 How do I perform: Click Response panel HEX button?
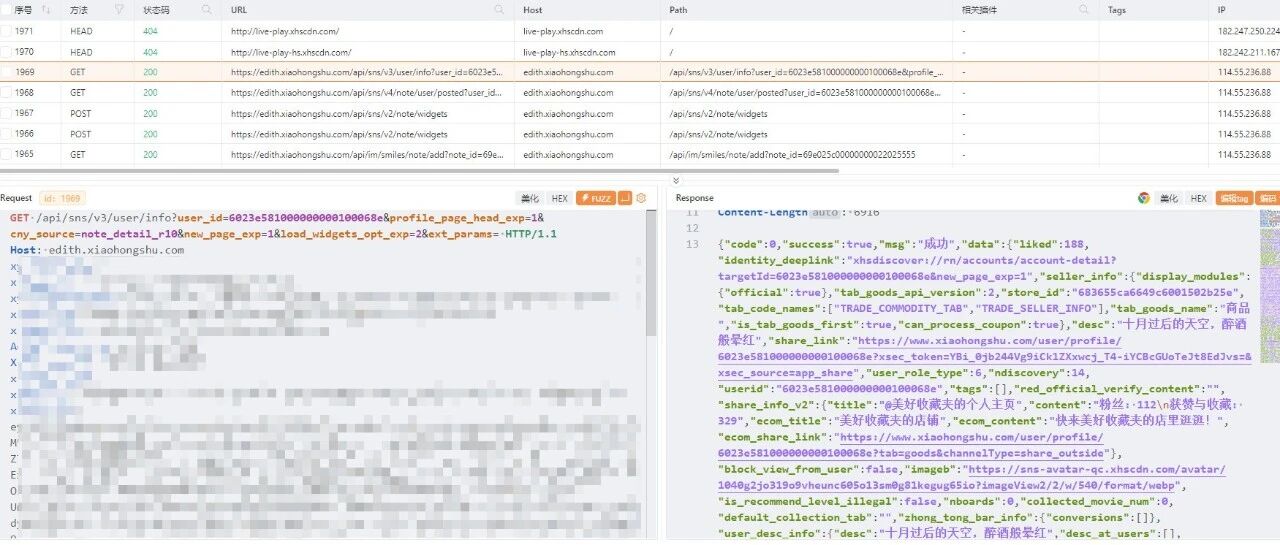coord(1198,198)
